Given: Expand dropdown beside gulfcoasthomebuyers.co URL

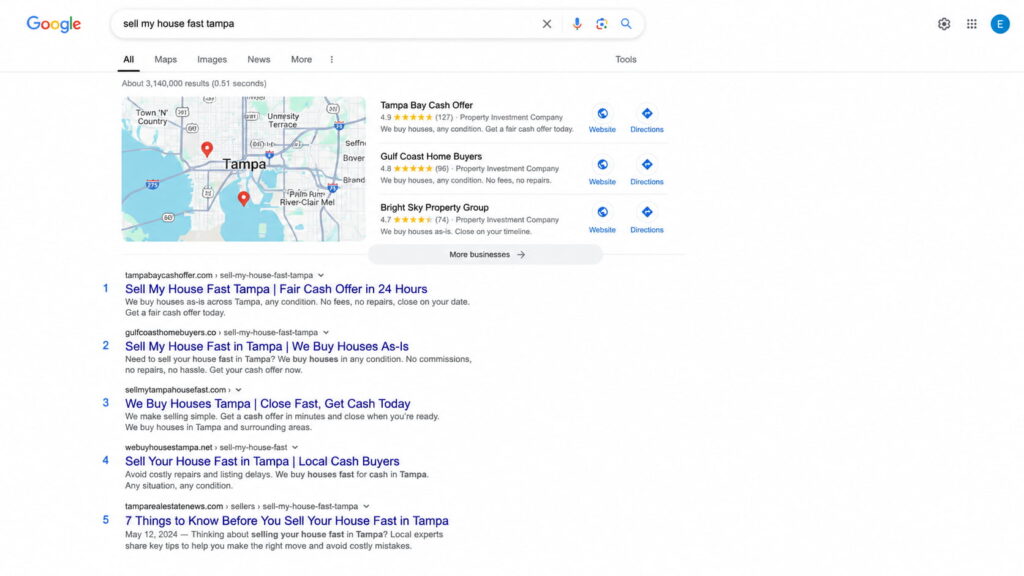Looking at the screenshot, I should tap(326, 332).
